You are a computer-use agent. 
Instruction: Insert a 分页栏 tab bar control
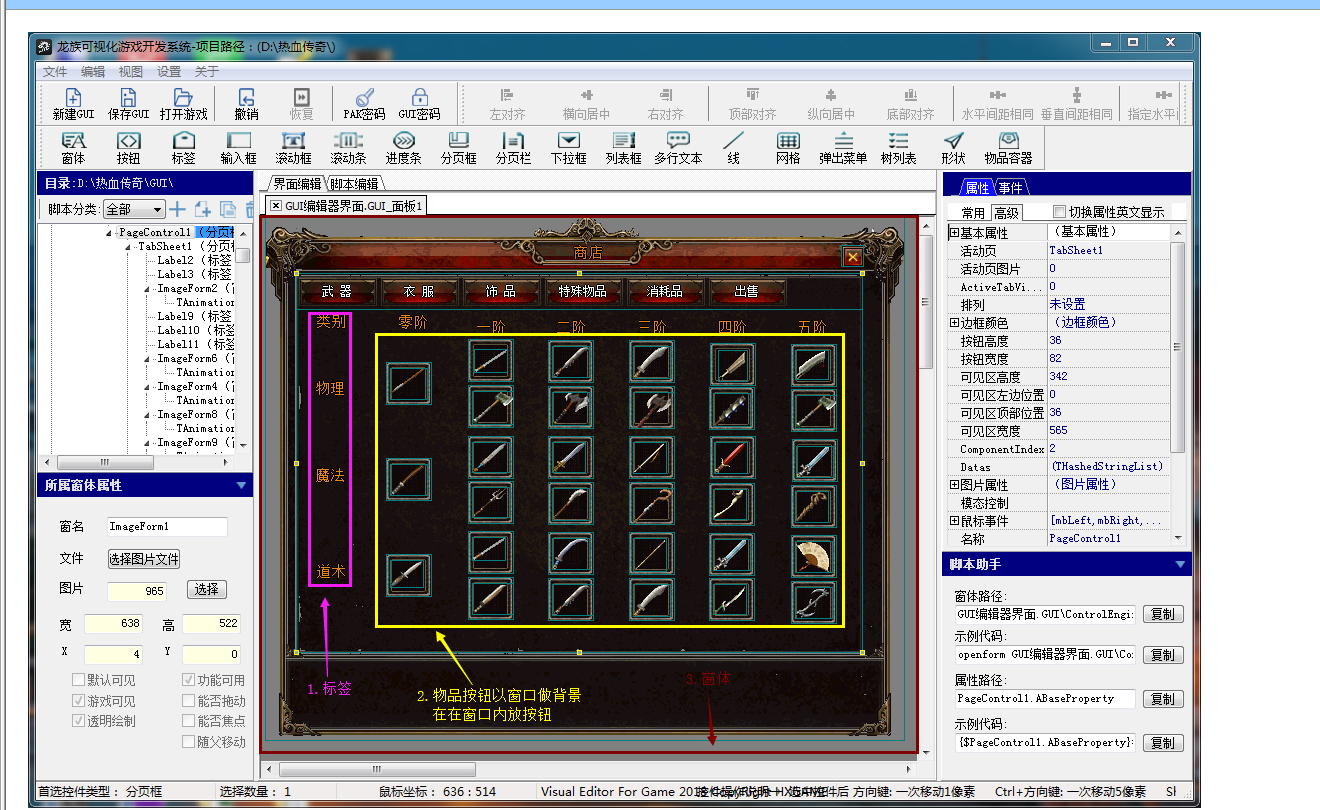pyautogui.click(x=513, y=148)
